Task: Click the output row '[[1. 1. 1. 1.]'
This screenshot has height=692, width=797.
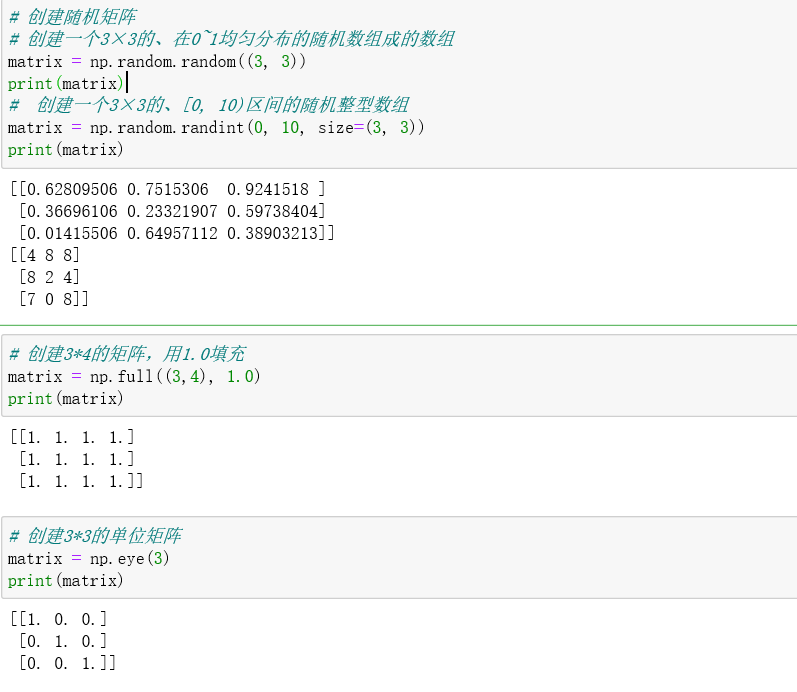Action: (72, 437)
